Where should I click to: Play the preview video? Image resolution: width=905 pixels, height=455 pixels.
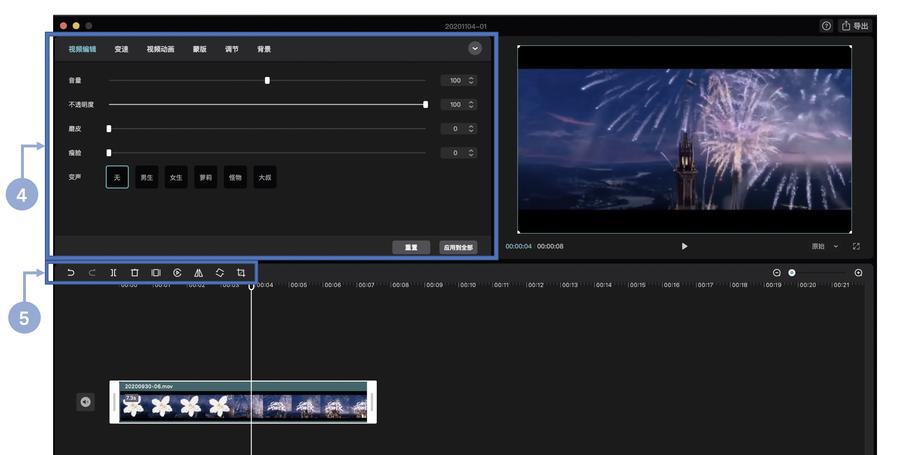tap(684, 246)
